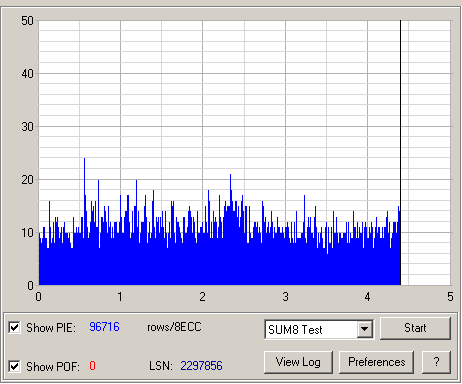
Task: Click the empty unscanned chart area after the black line
Action: pos(426,153)
